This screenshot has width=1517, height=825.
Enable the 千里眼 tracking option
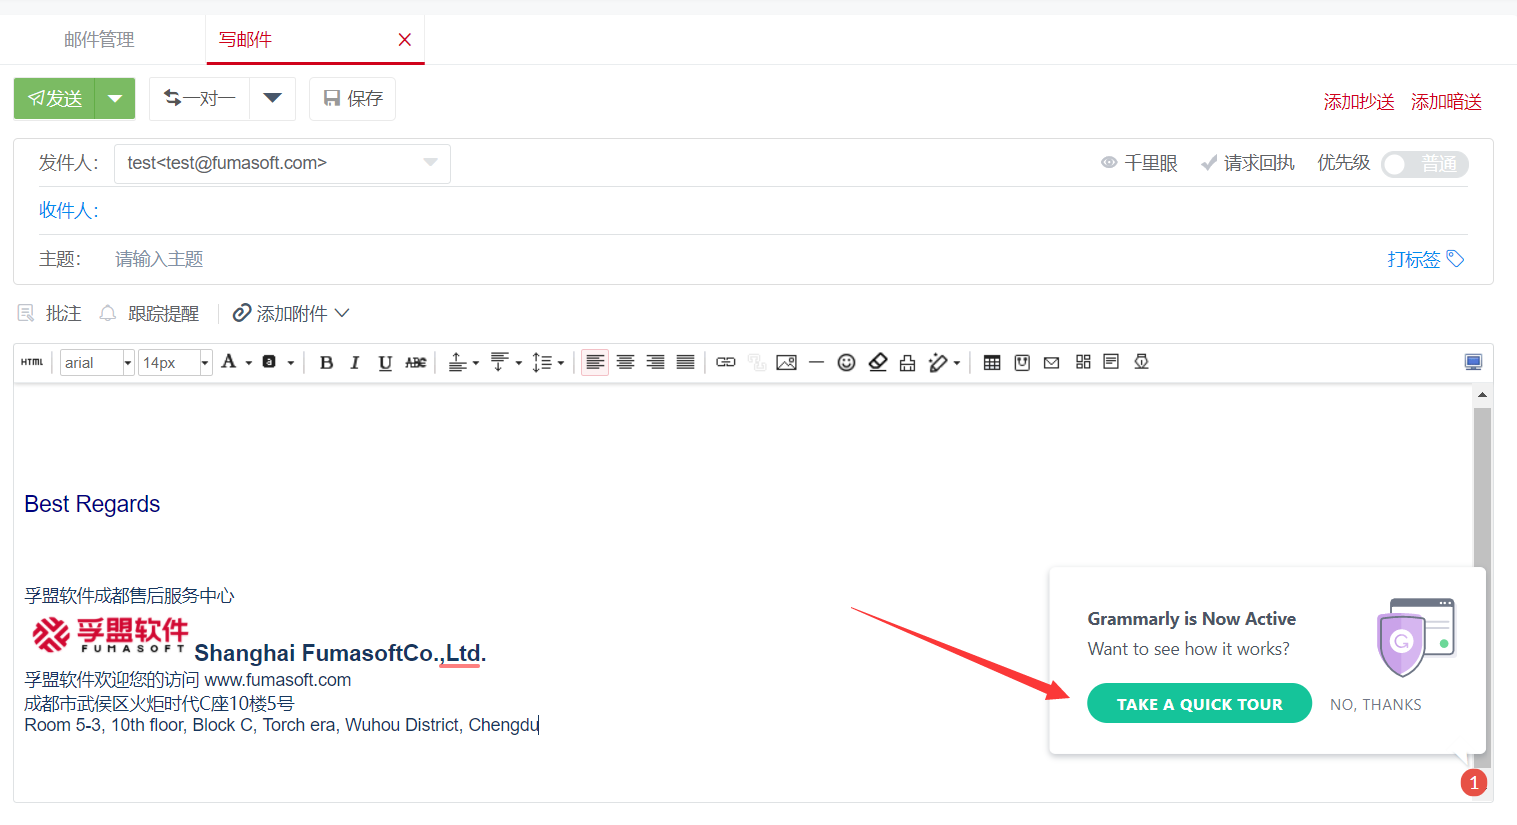pyautogui.click(x=1139, y=163)
